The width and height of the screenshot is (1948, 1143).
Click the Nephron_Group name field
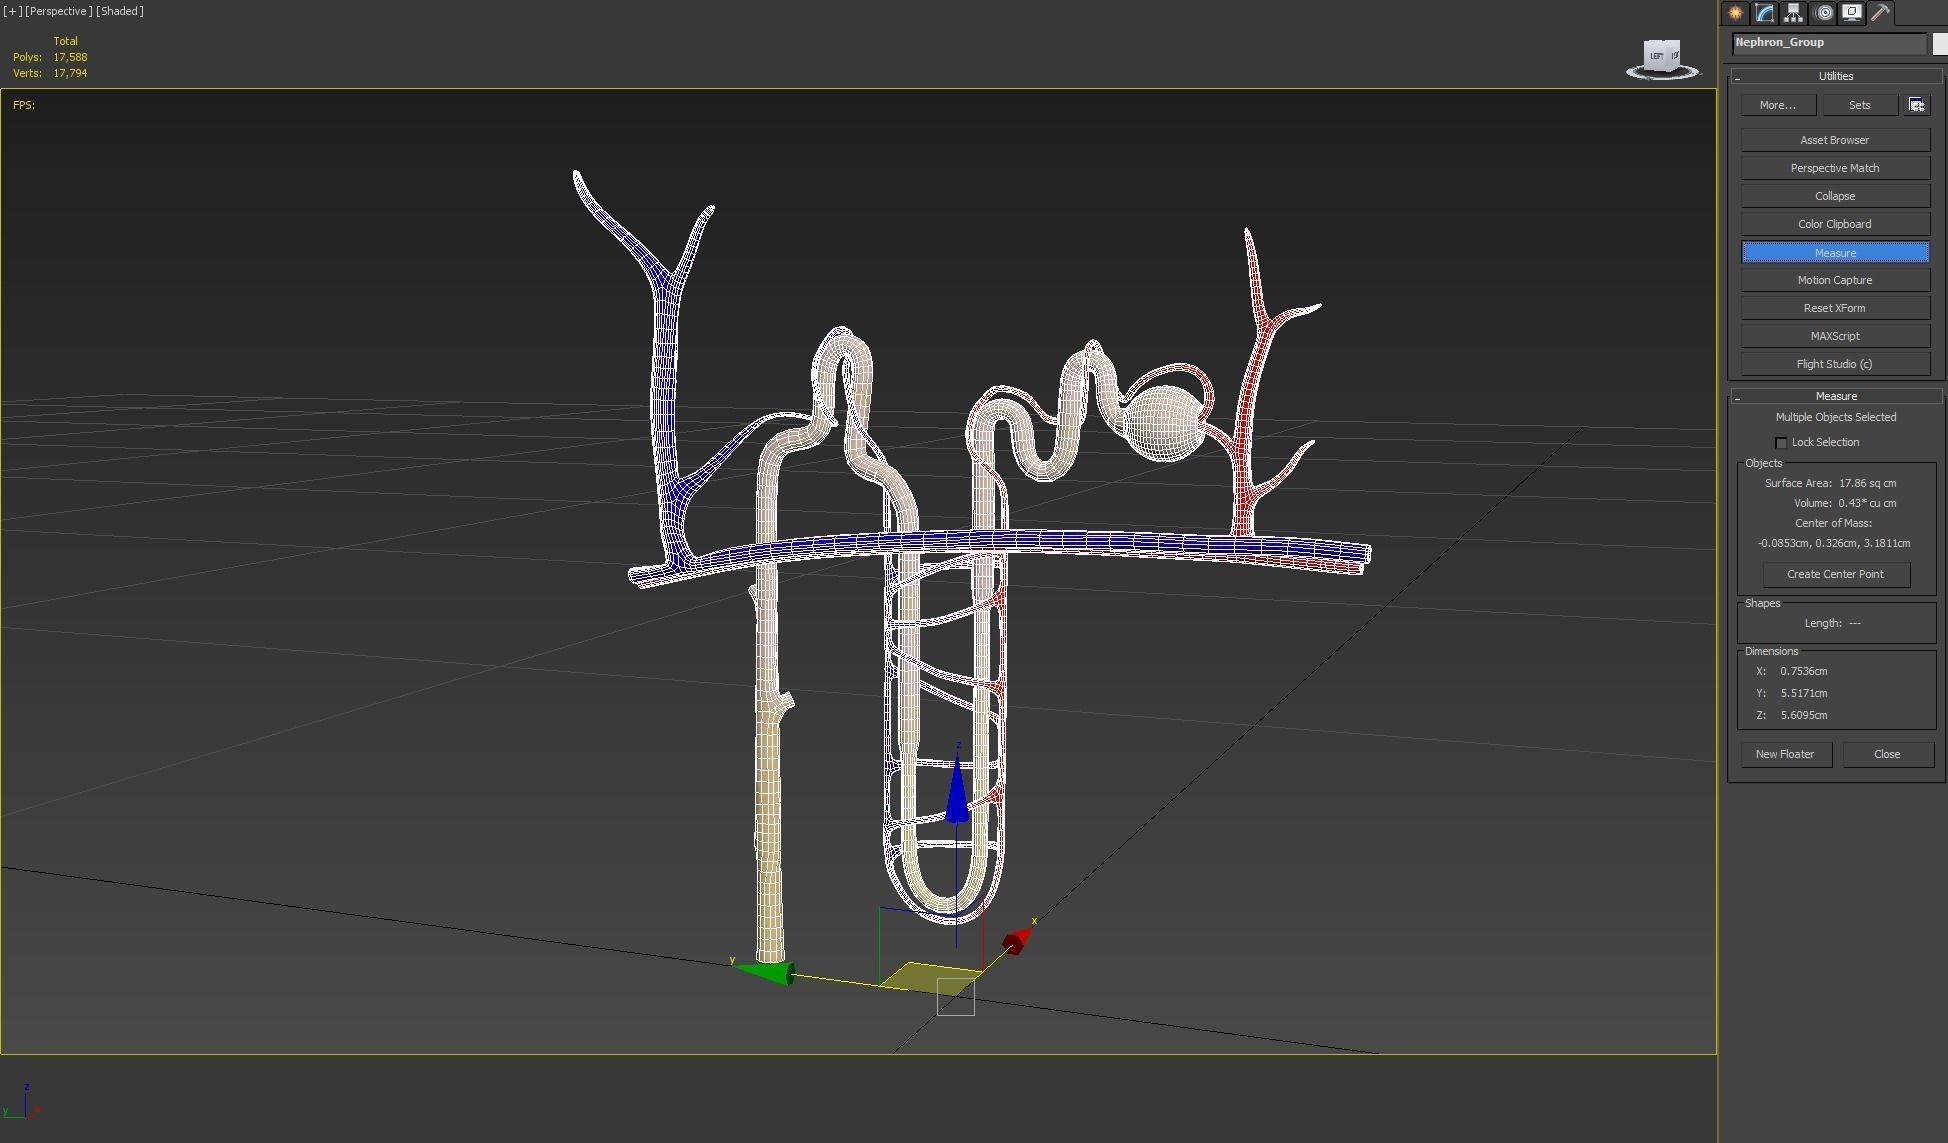[1828, 43]
